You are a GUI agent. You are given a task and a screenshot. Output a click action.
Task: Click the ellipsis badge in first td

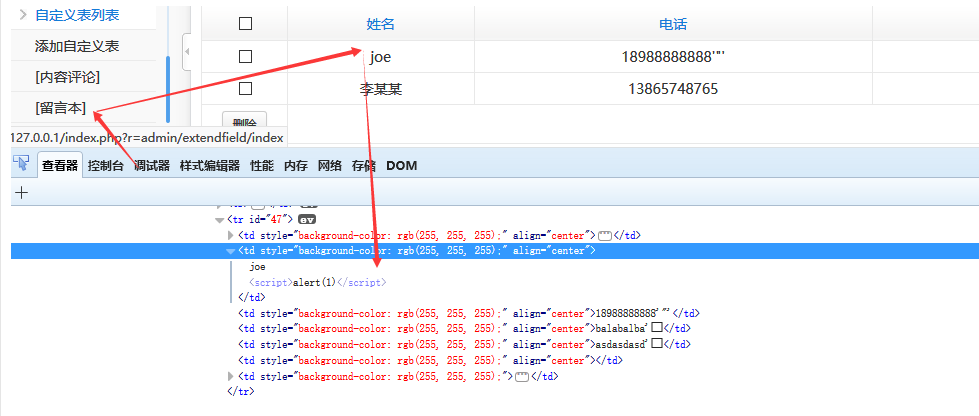pyautogui.click(x=604, y=235)
